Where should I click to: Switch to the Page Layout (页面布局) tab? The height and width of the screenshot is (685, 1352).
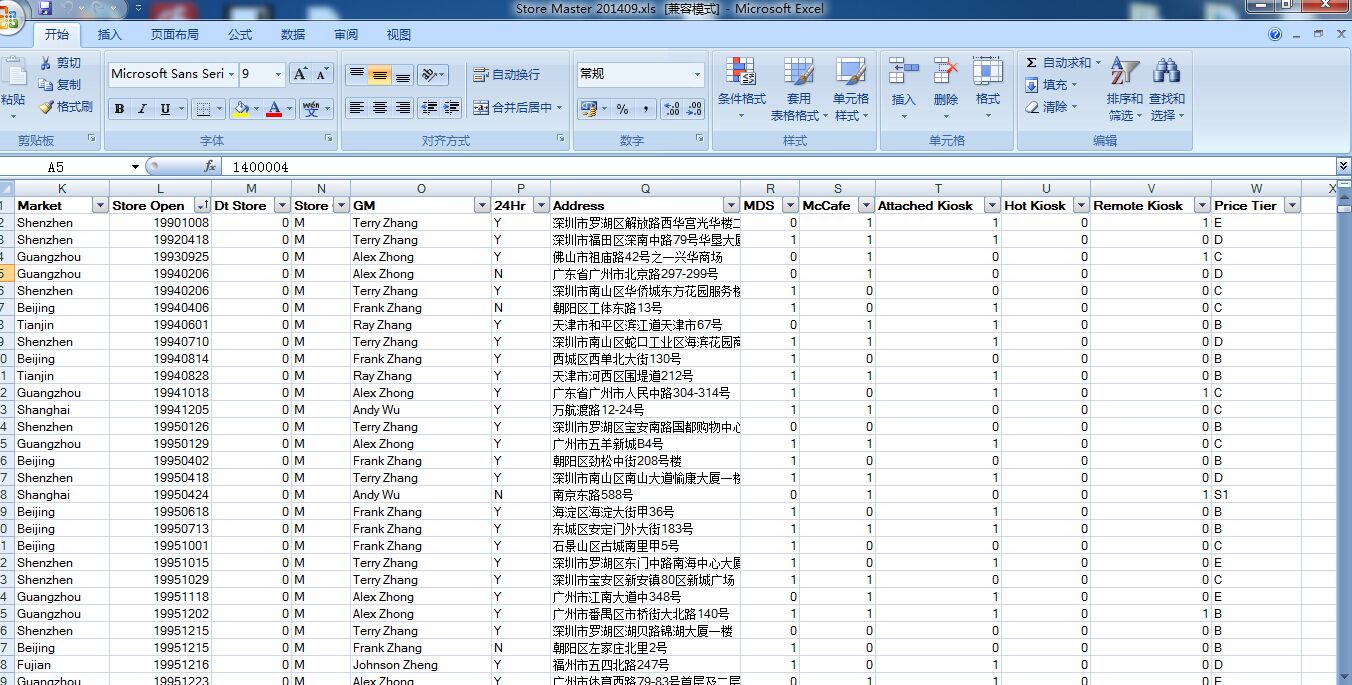(x=175, y=35)
